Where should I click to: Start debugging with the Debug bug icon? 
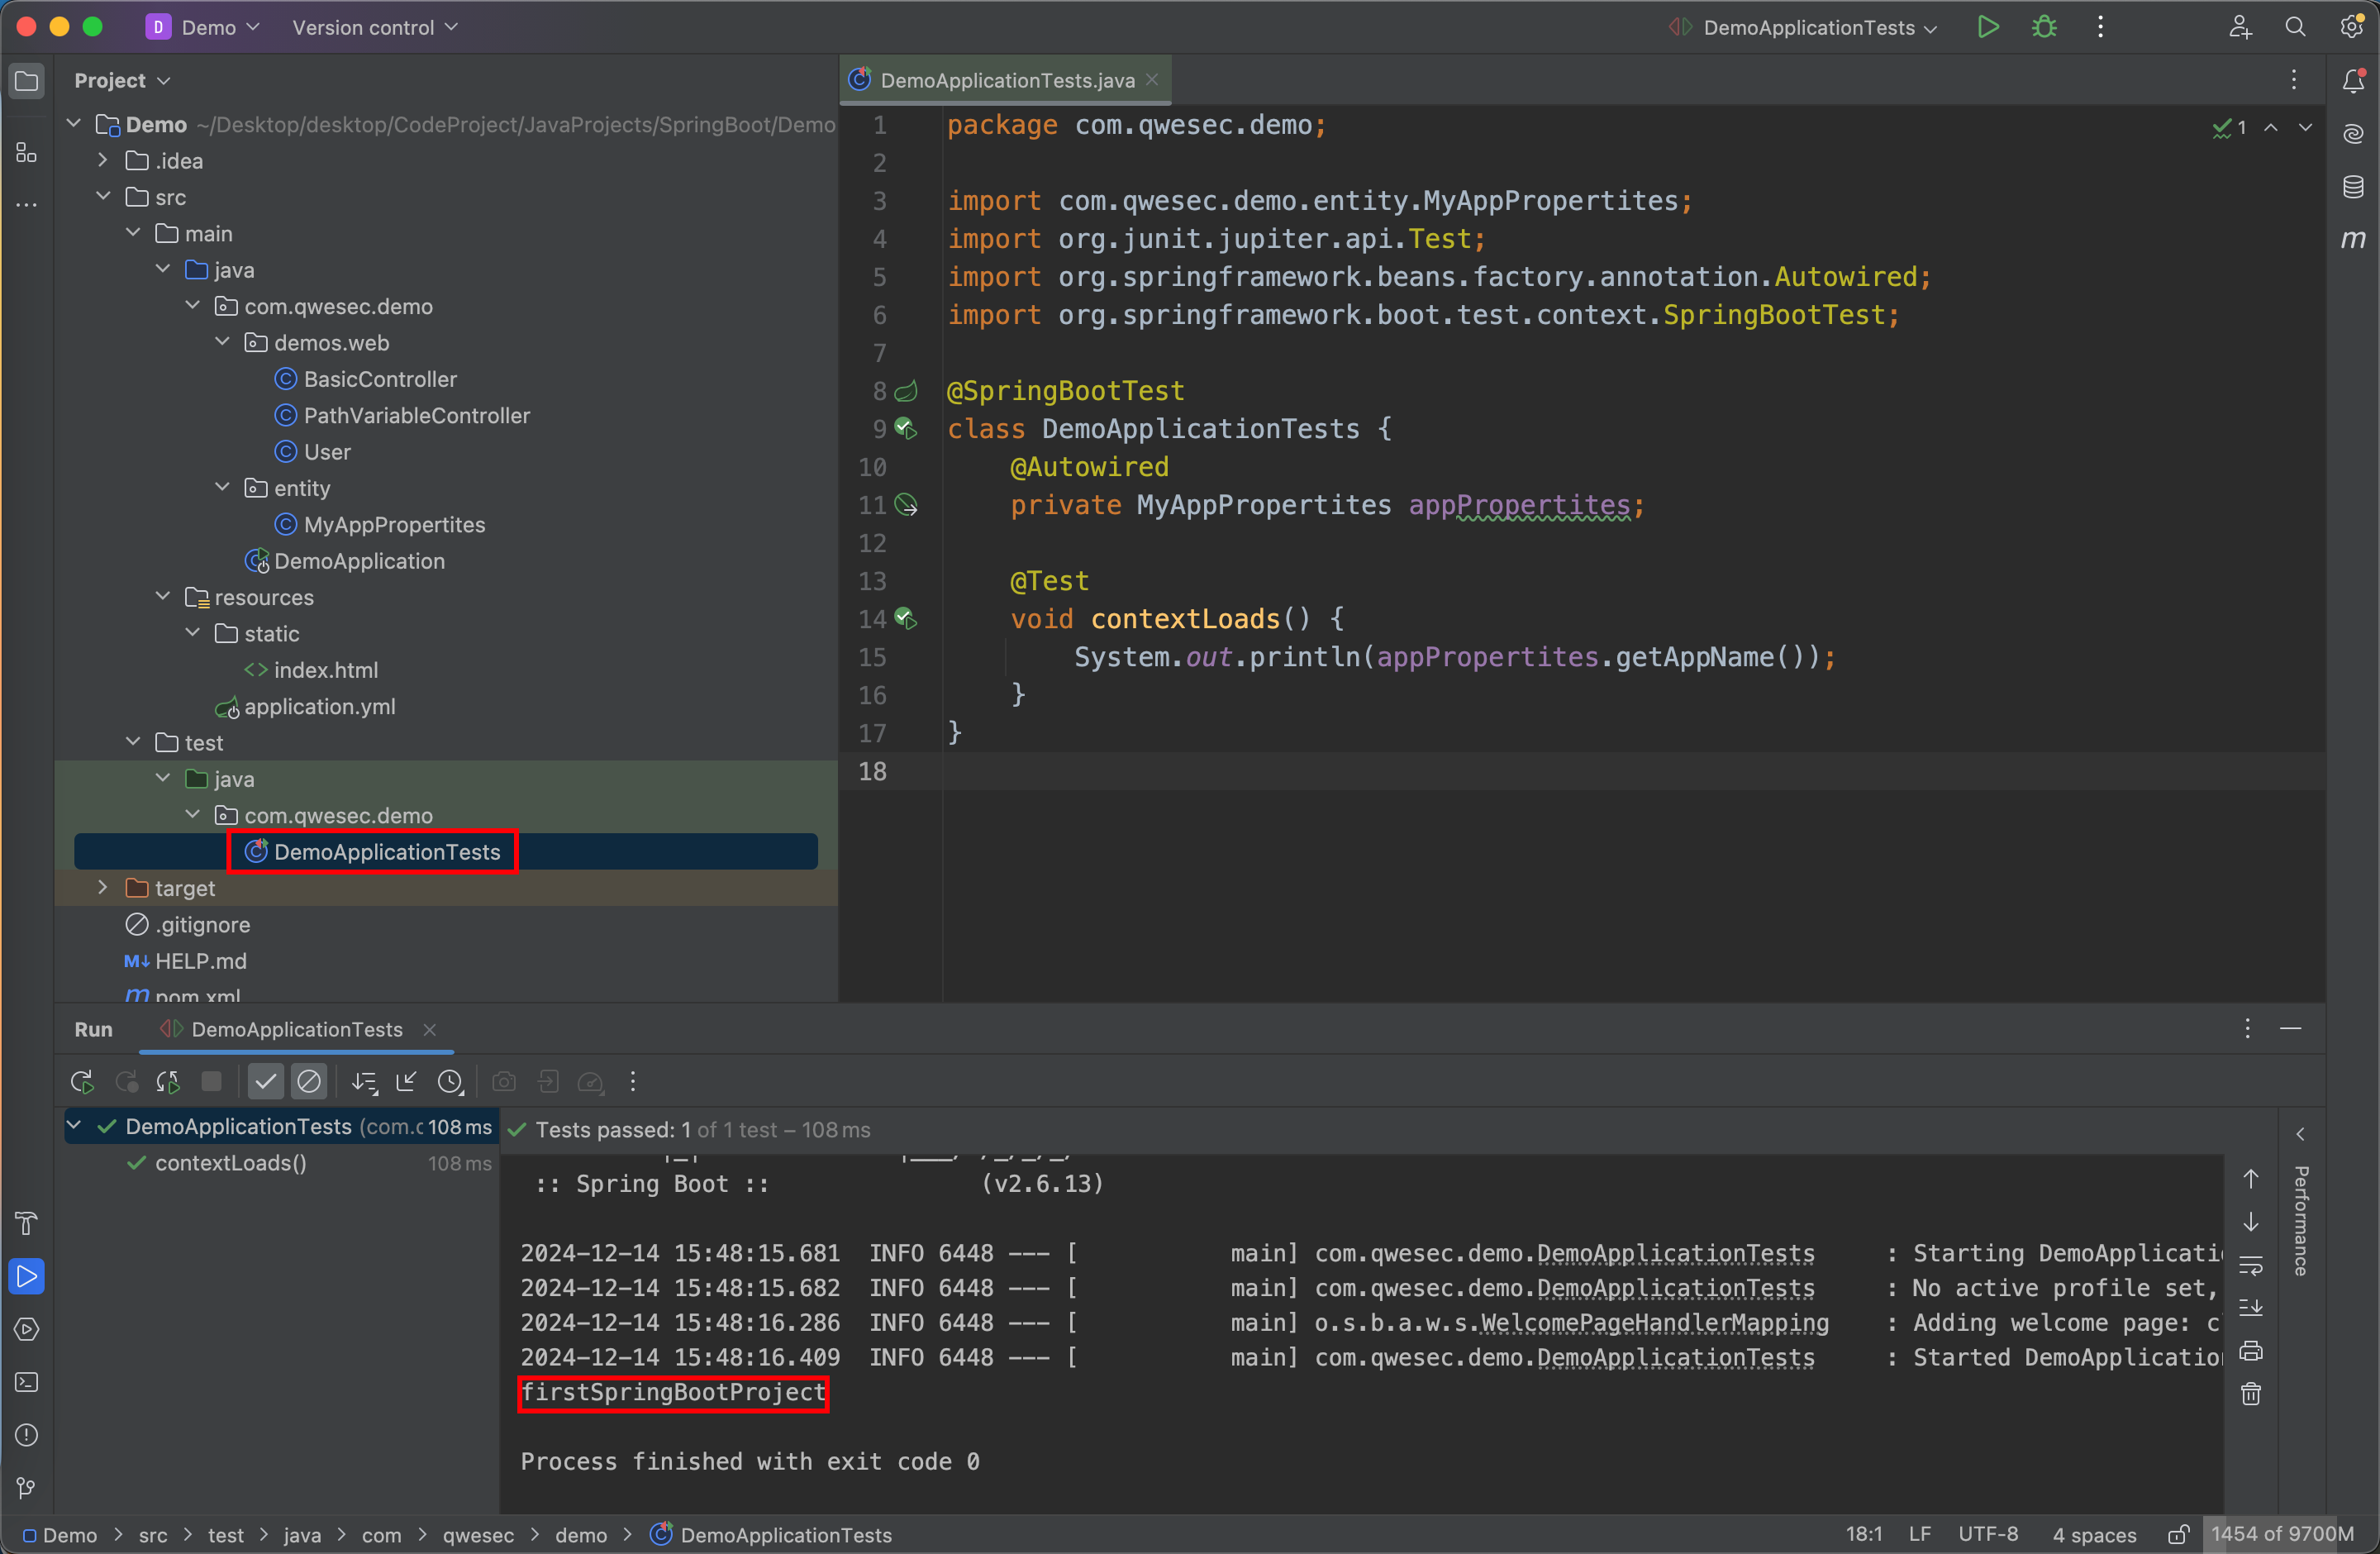2044,27
